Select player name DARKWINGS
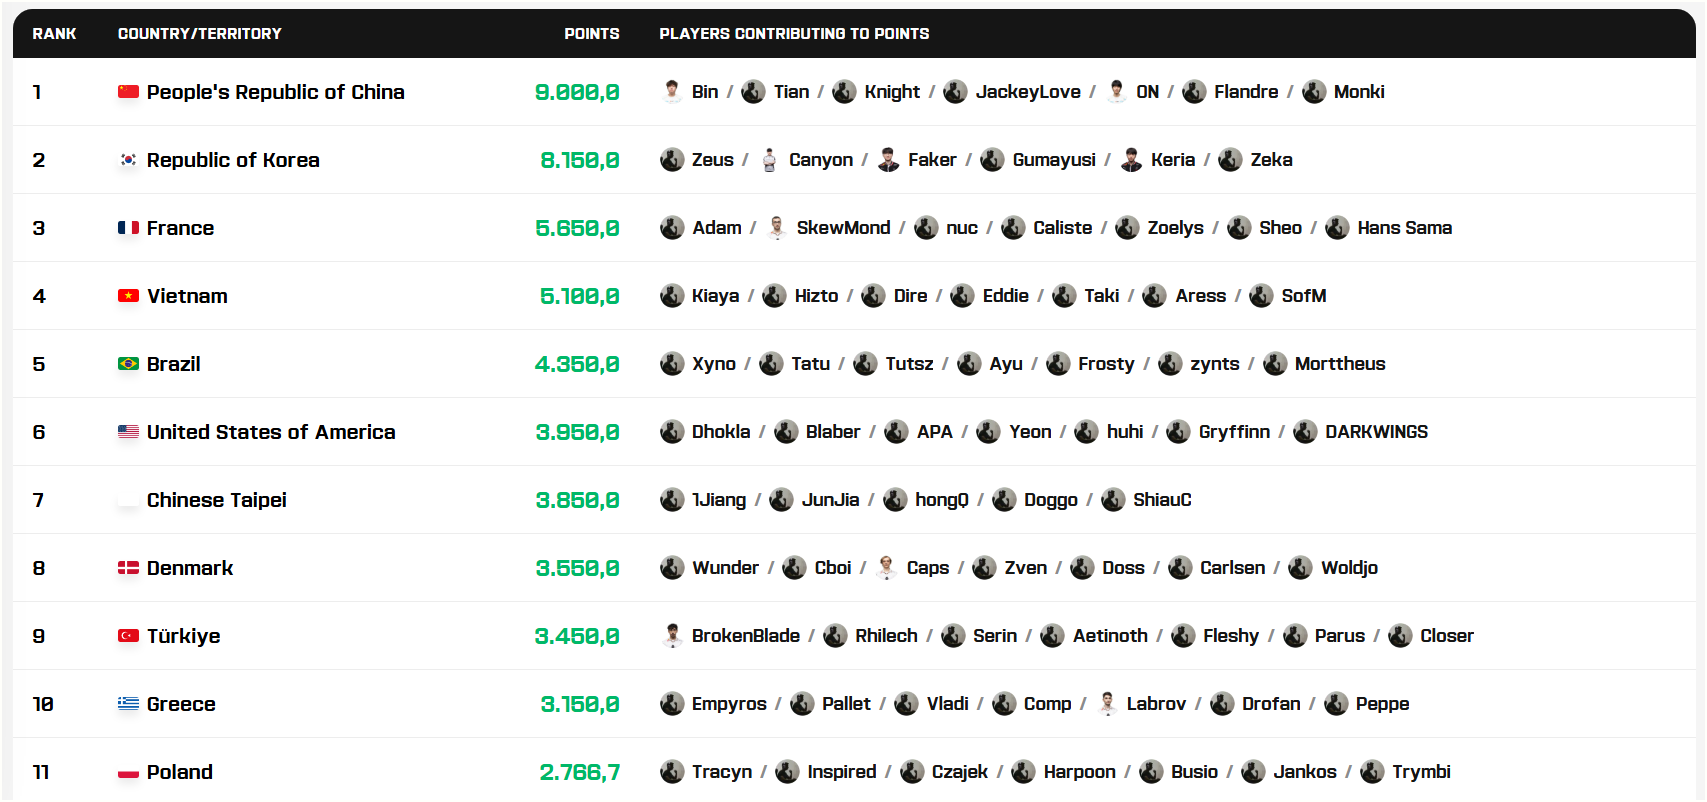Viewport: 1707px width, 802px height. coord(1376,432)
